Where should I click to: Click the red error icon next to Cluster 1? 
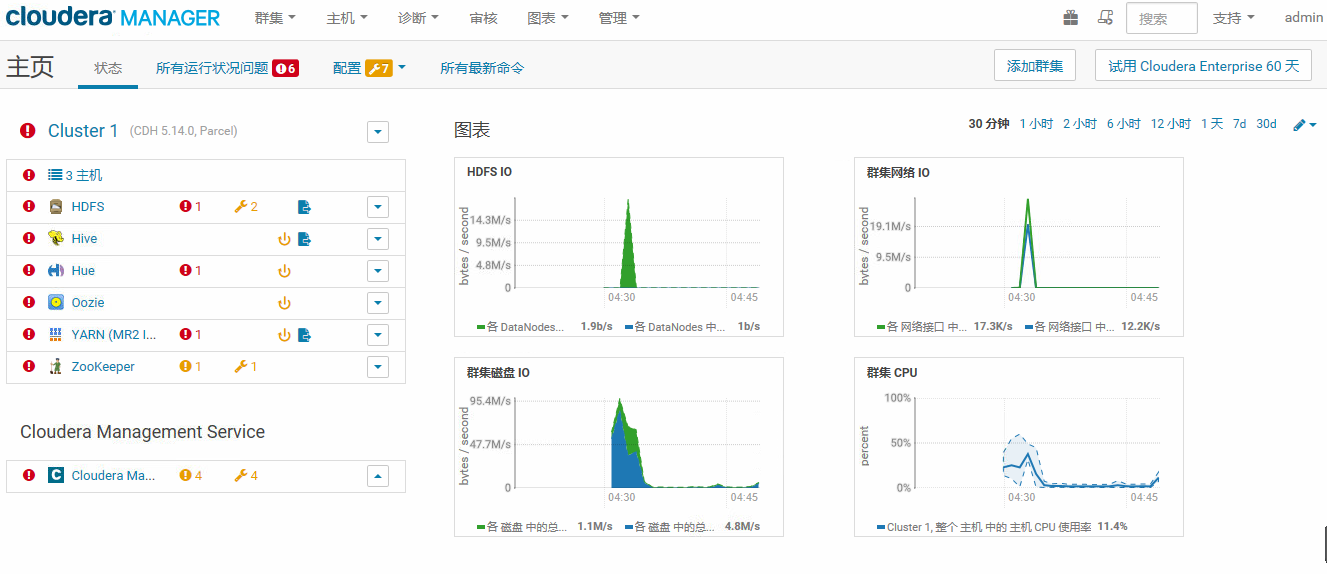28,131
